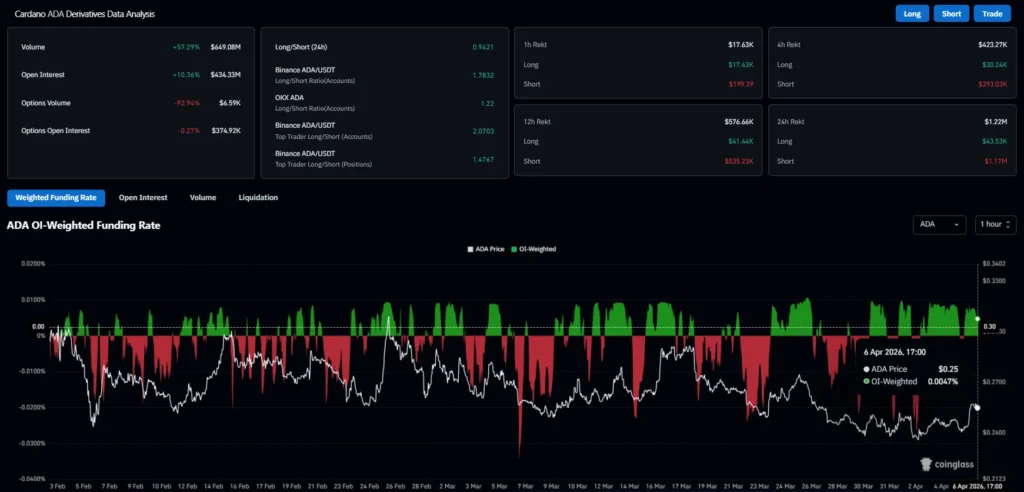This screenshot has height=492, width=1024.
Task: Click the white dot beside ADA Price in tooltip
Action: 867,368
